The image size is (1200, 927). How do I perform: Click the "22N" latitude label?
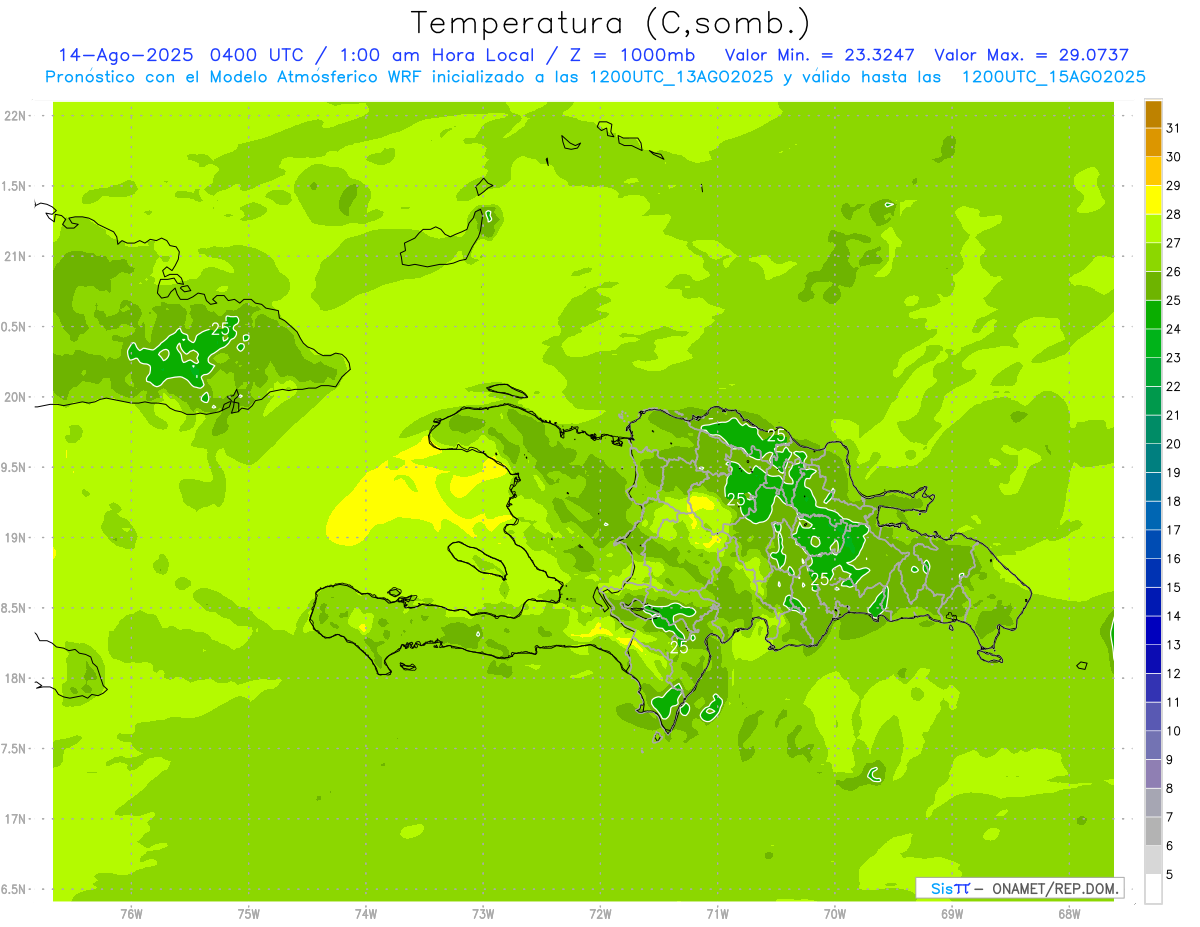[15, 115]
